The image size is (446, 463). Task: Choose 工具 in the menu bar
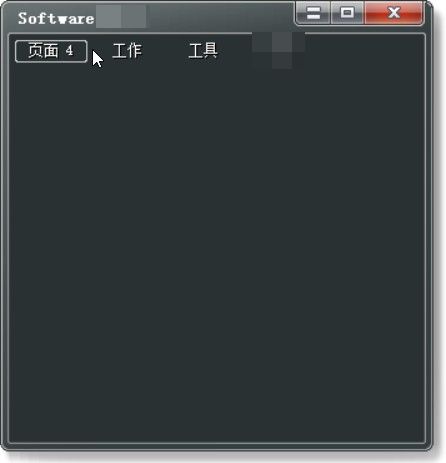click(x=203, y=51)
